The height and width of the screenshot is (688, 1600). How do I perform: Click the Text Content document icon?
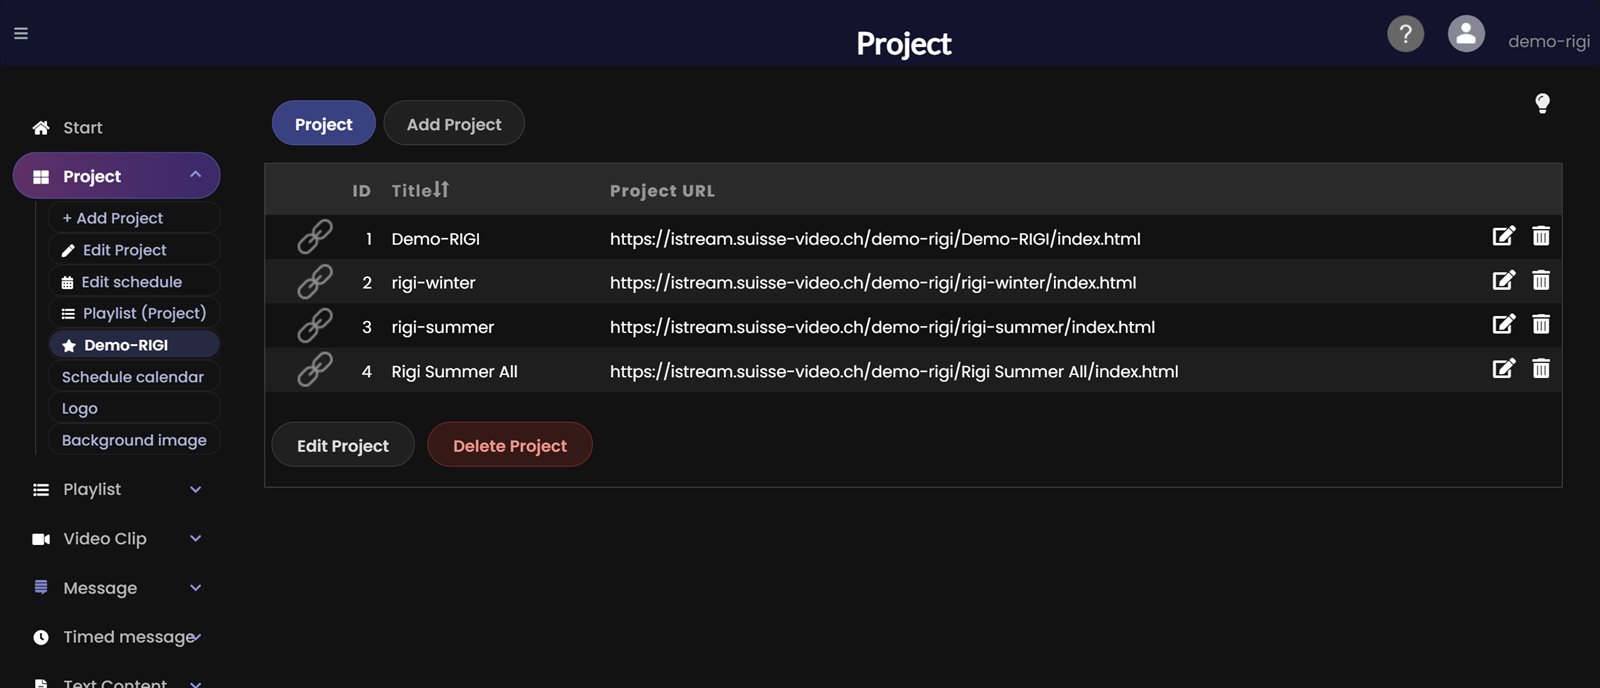[41, 684]
